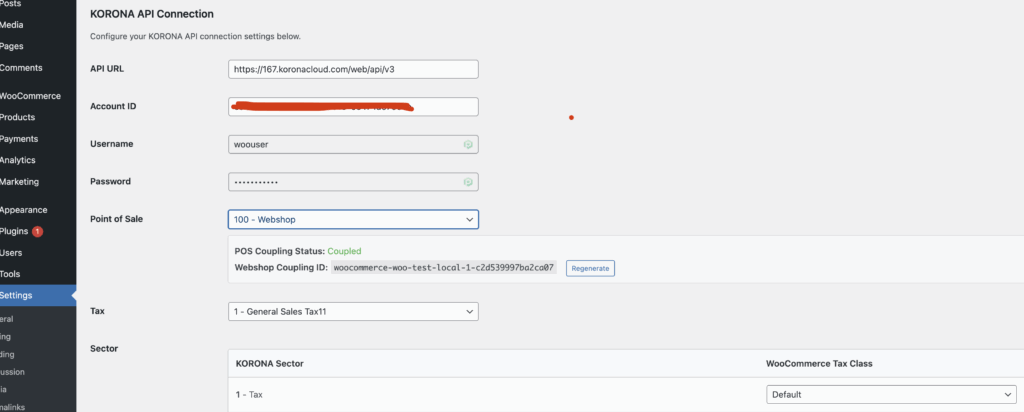Screen dimensions: 1024x412
Task: Click the Plugins update count badge
Action: point(37,232)
